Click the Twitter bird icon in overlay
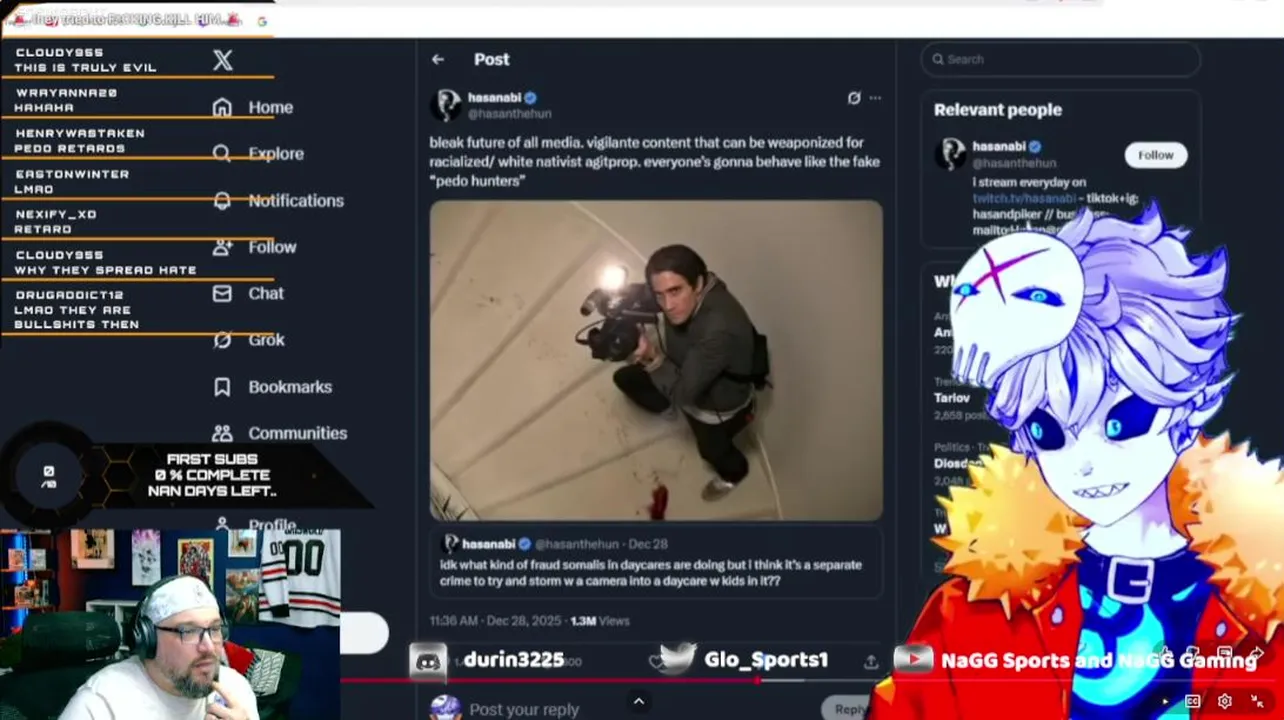Screen dimensions: 1284x720 (678, 658)
